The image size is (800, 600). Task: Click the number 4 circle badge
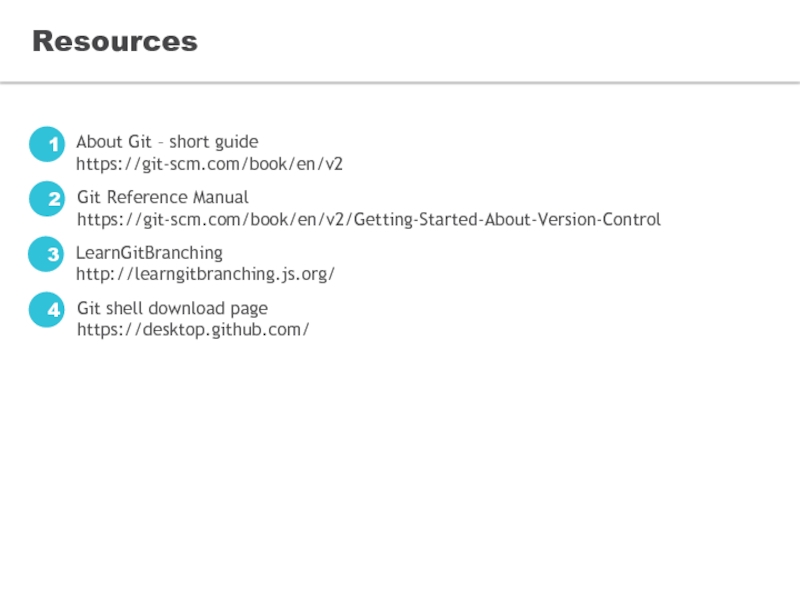46,310
